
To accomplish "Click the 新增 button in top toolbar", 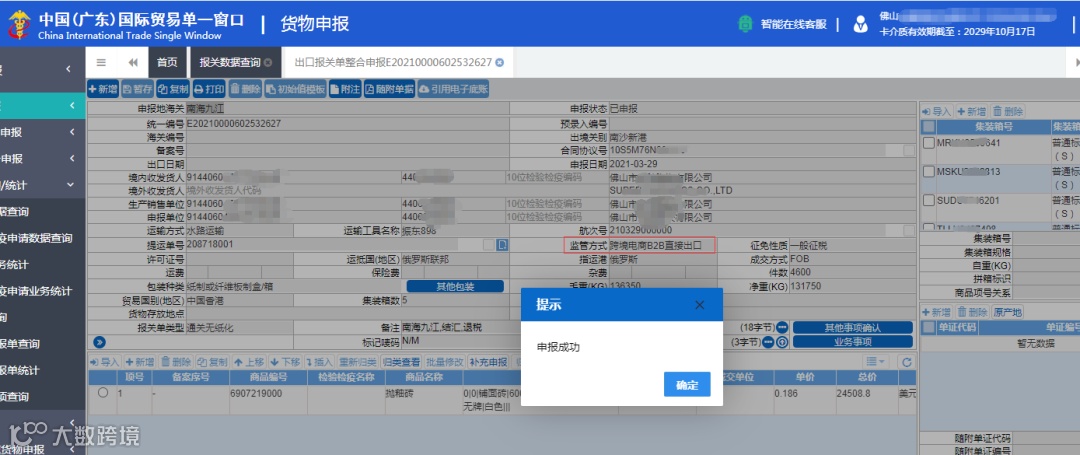I will (103, 89).
